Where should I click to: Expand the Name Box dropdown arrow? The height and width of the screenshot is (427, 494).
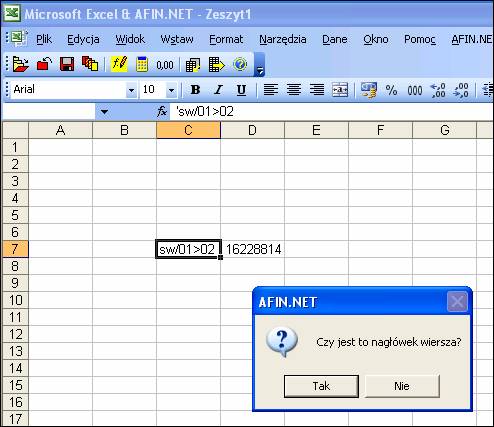104,112
